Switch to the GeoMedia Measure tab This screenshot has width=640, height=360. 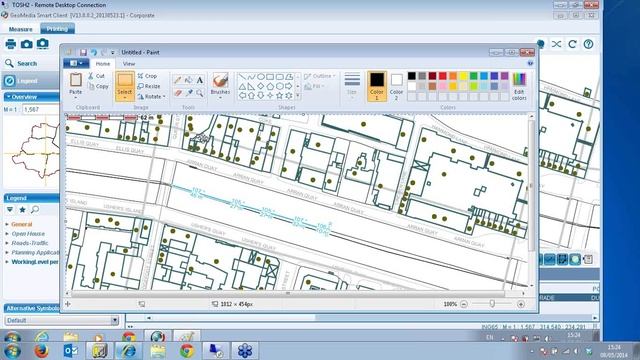click(x=20, y=29)
